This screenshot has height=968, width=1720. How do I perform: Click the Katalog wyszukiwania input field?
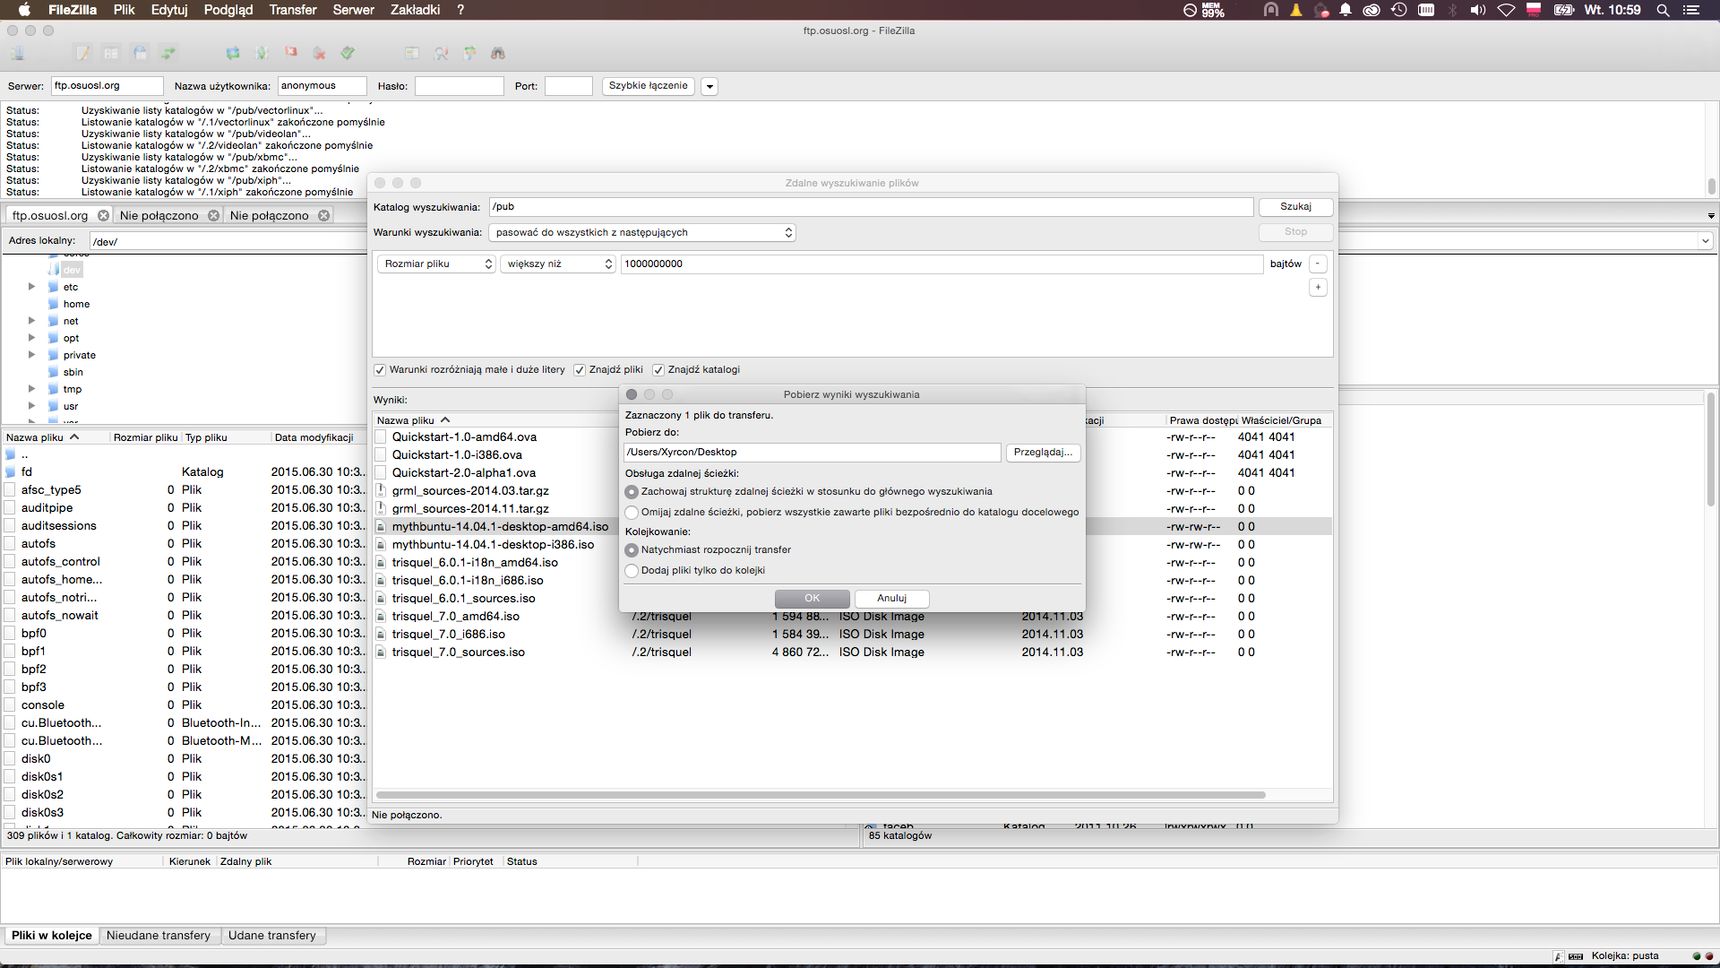pos(870,207)
